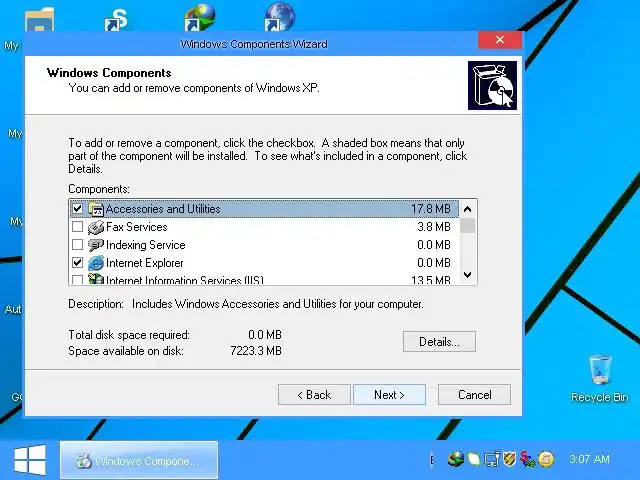Click the Internet Explorer logo icon
Screen dimensions: 640x480
[x=96, y=263]
